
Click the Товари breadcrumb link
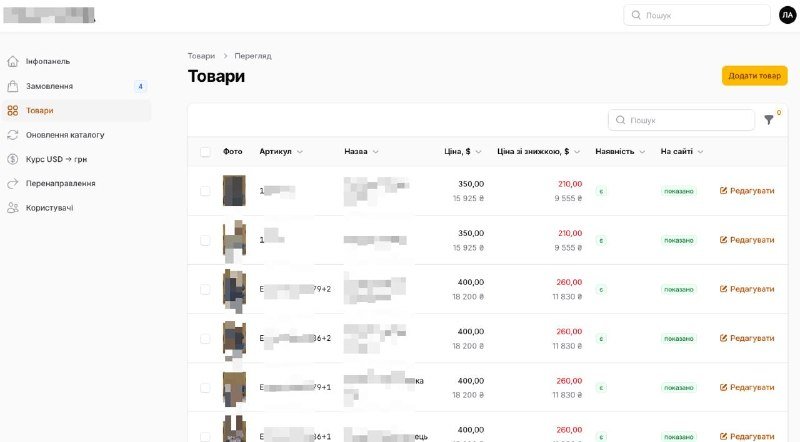201,56
